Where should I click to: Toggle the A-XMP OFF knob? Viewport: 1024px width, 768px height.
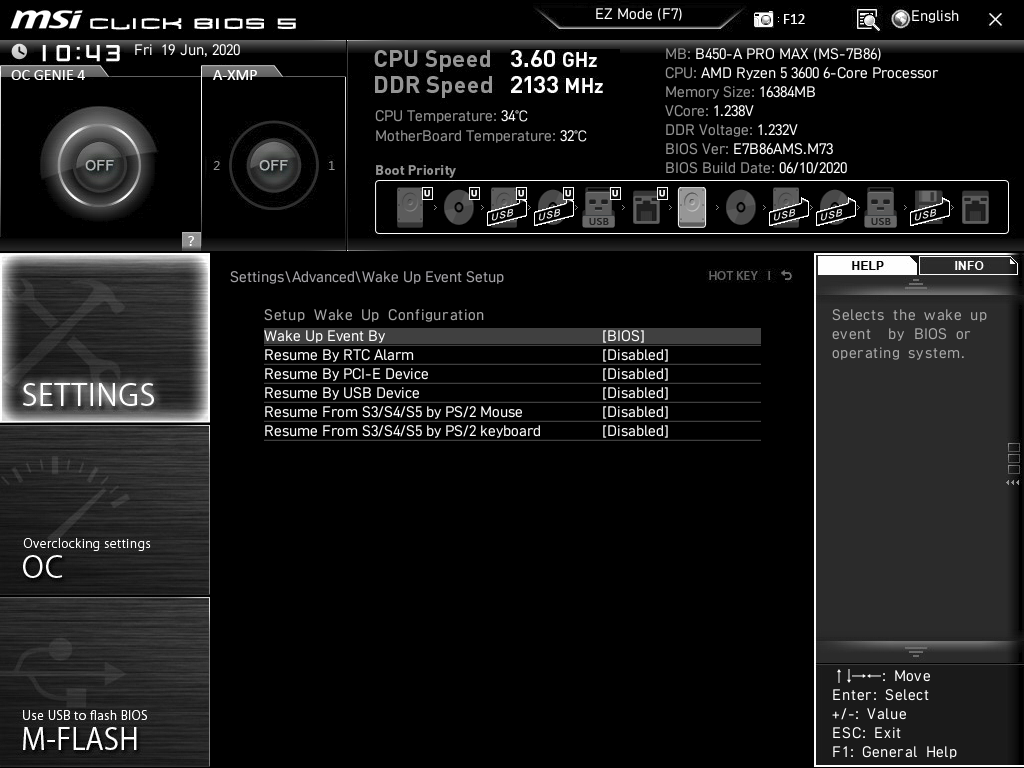pos(273,165)
